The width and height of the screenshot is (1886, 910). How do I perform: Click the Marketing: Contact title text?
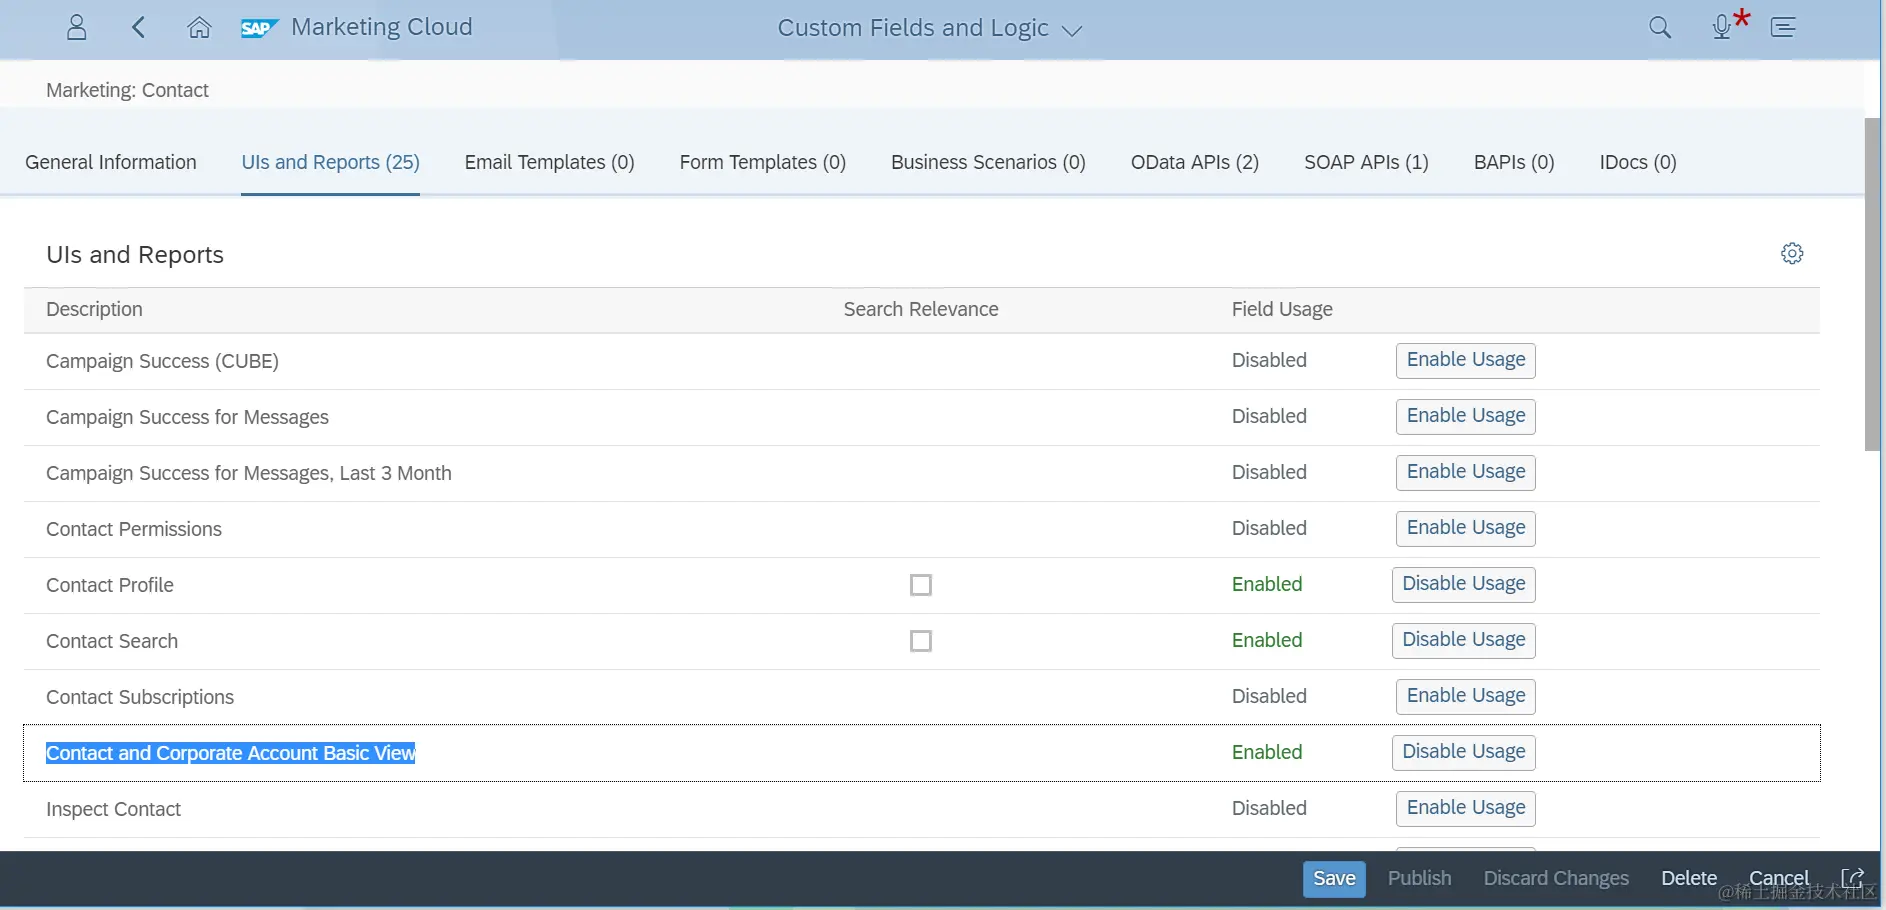pyautogui.click(x=127, y=90)
